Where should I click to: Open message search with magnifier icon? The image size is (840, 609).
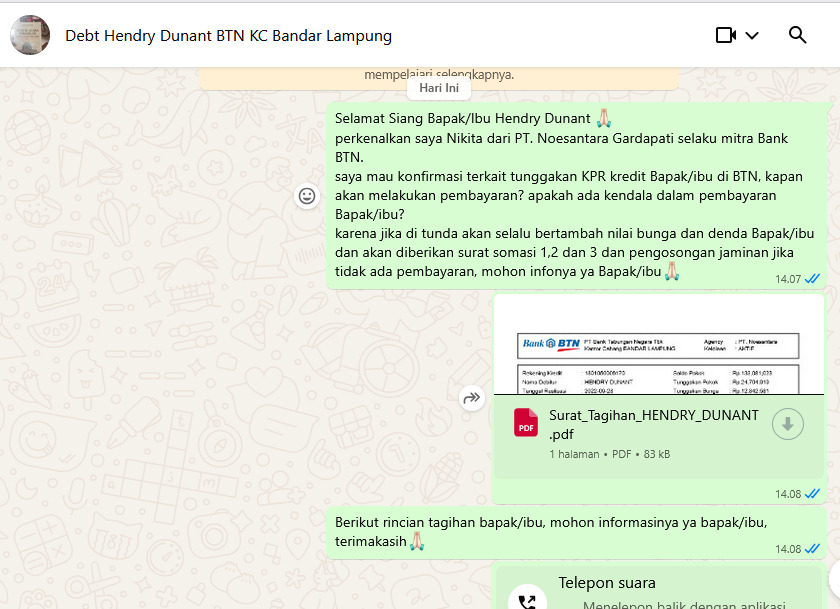[x=797, y=35]
